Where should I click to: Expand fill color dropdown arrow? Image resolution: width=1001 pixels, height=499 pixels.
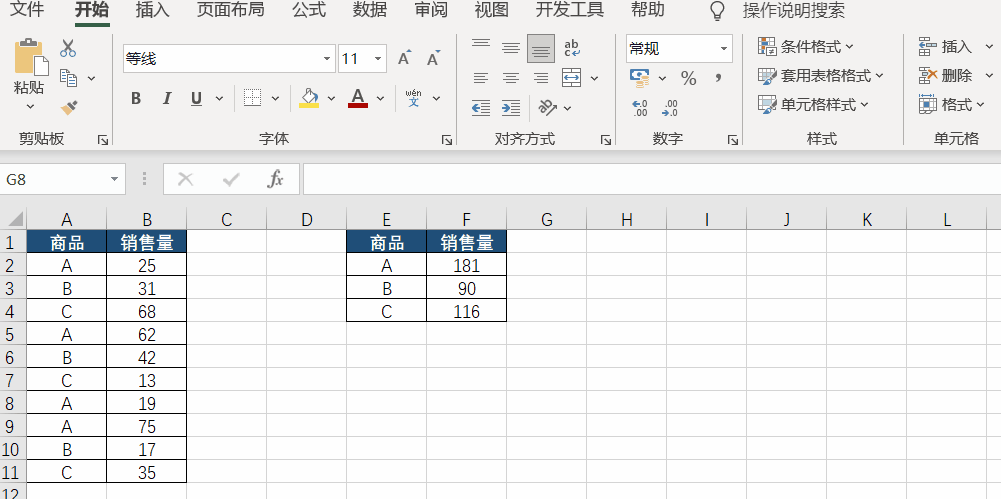pos(331,98)
